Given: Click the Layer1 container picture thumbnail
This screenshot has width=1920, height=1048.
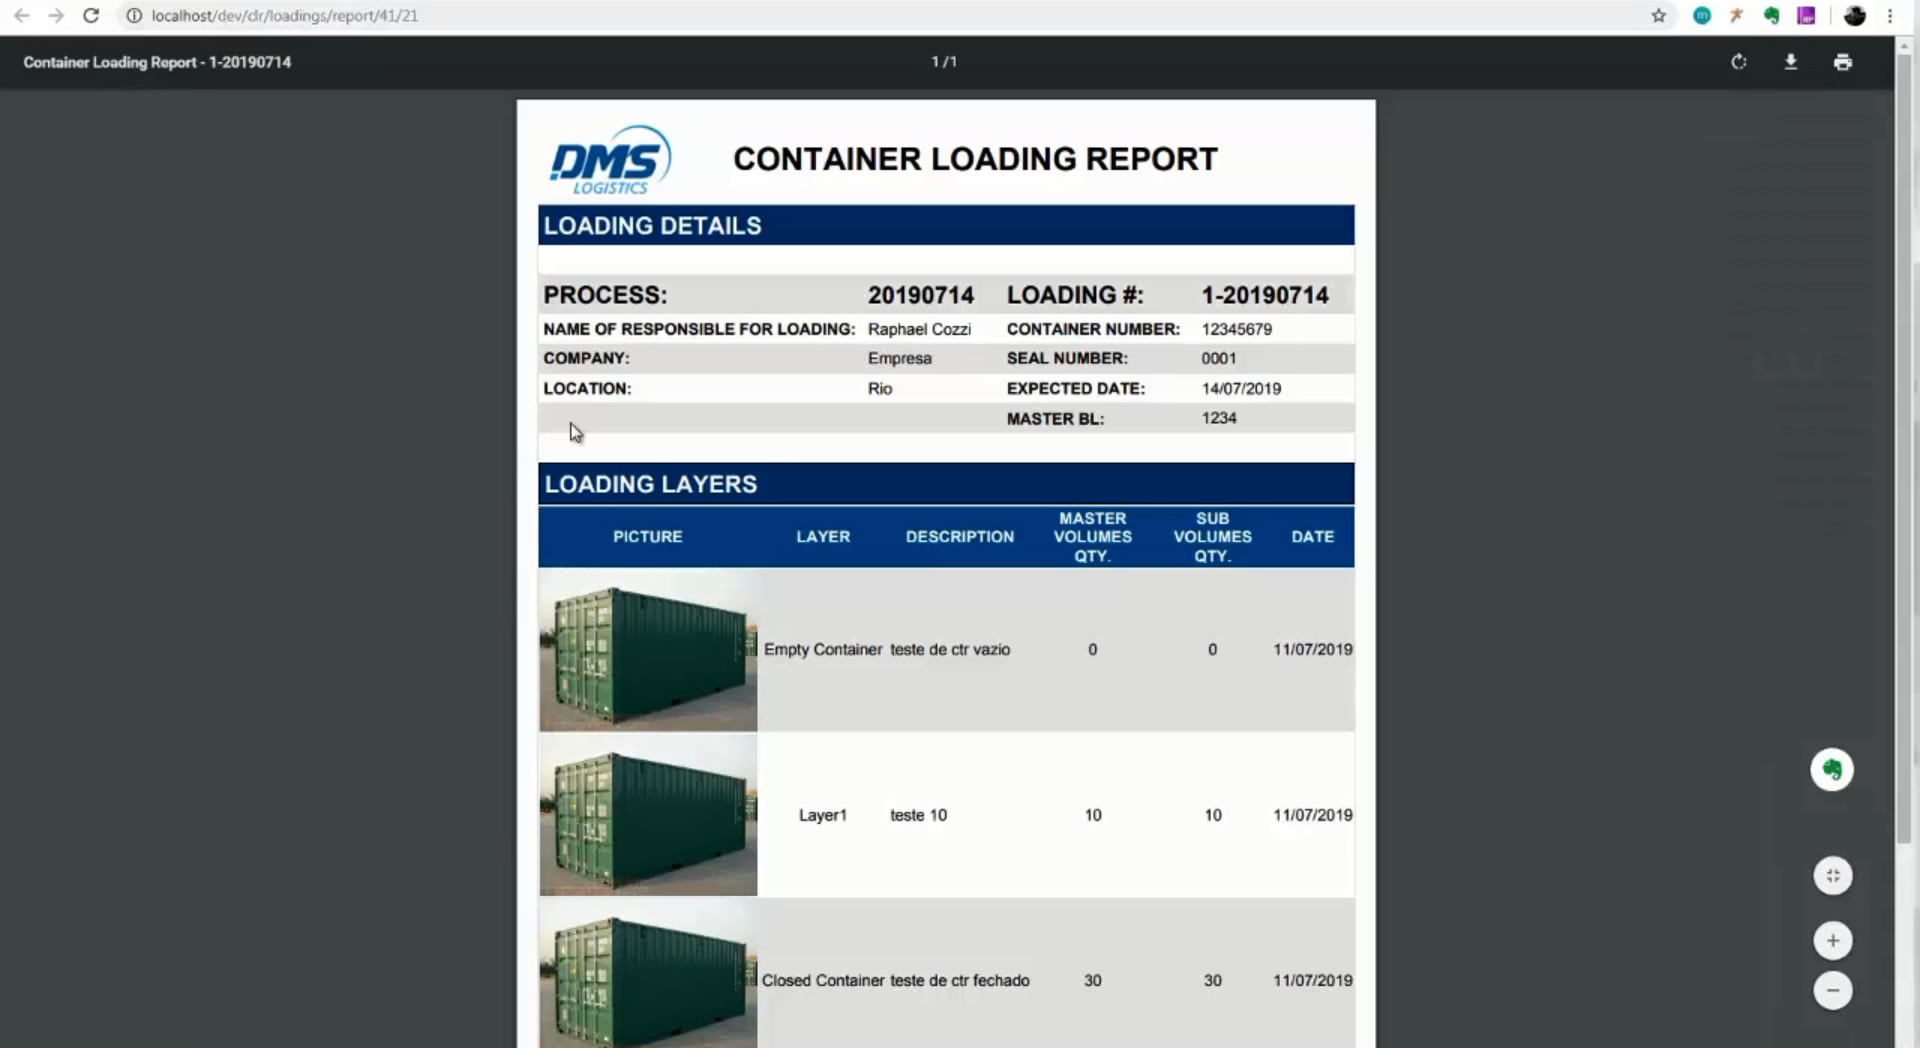Looking at the screenshot, I should coord(648,815).
